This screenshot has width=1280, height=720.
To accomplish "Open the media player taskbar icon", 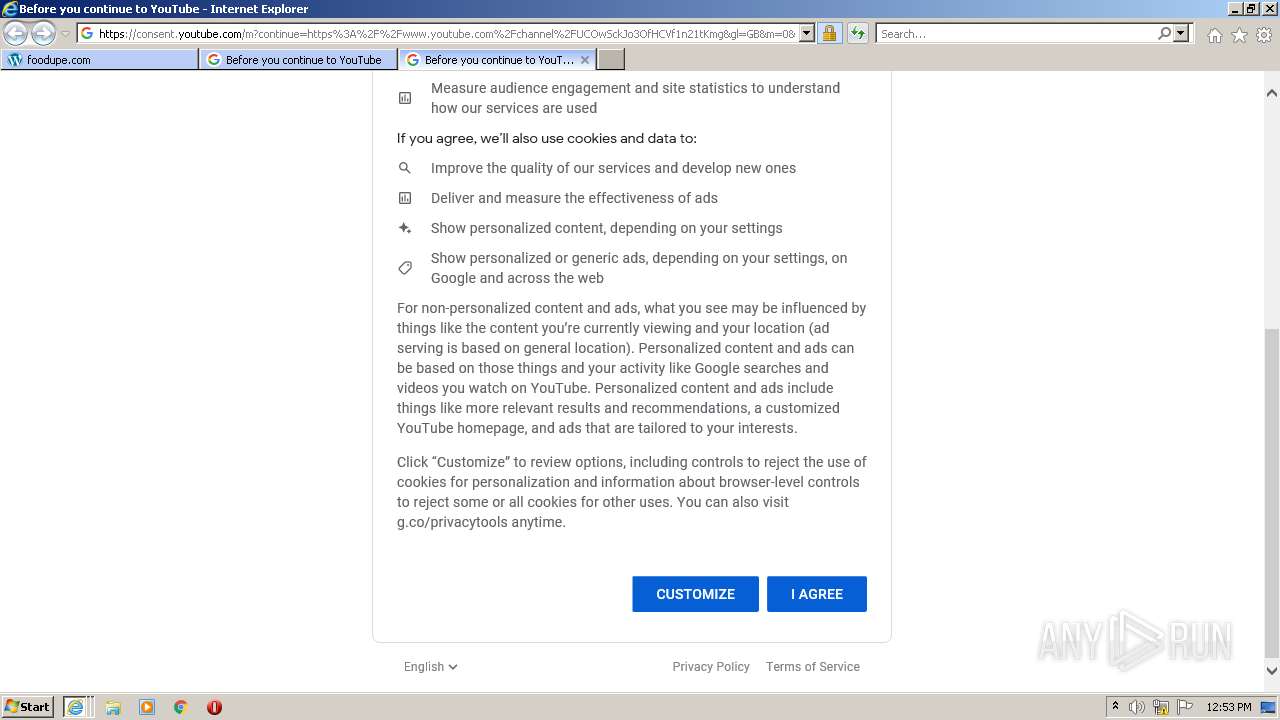I will click(x=147, y=707).
